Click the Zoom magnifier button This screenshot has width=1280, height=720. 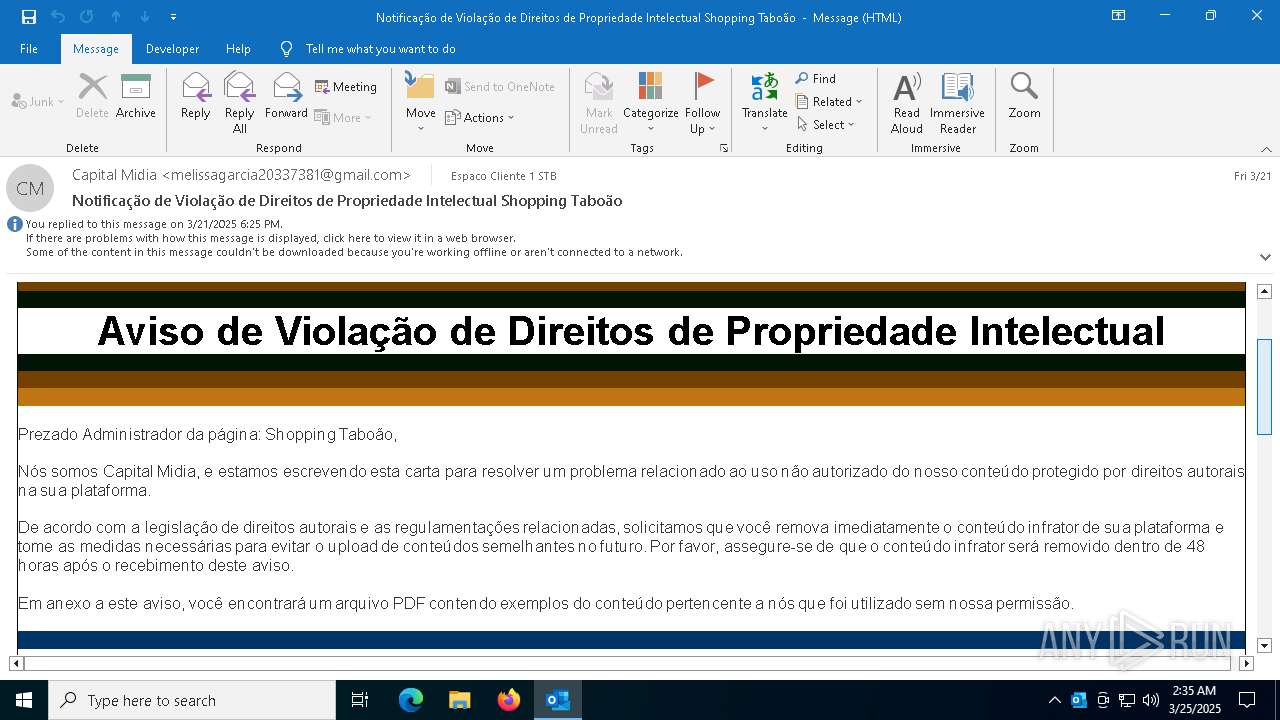tap(1024, 96)
